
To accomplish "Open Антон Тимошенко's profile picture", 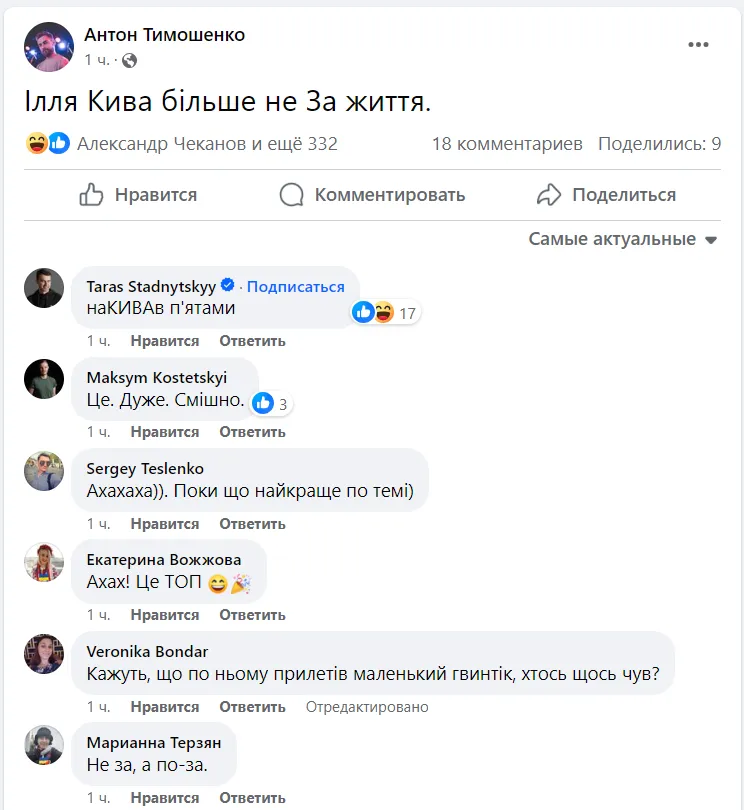I will tap(48, 47).
